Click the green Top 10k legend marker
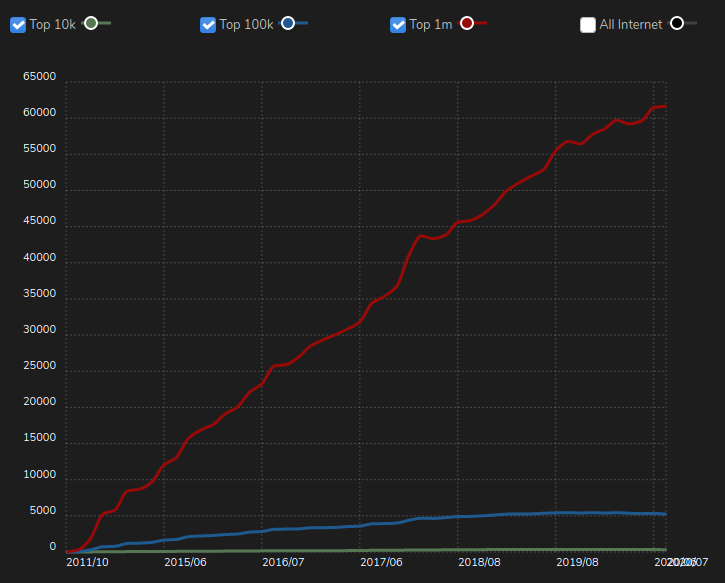 [91, 23]
